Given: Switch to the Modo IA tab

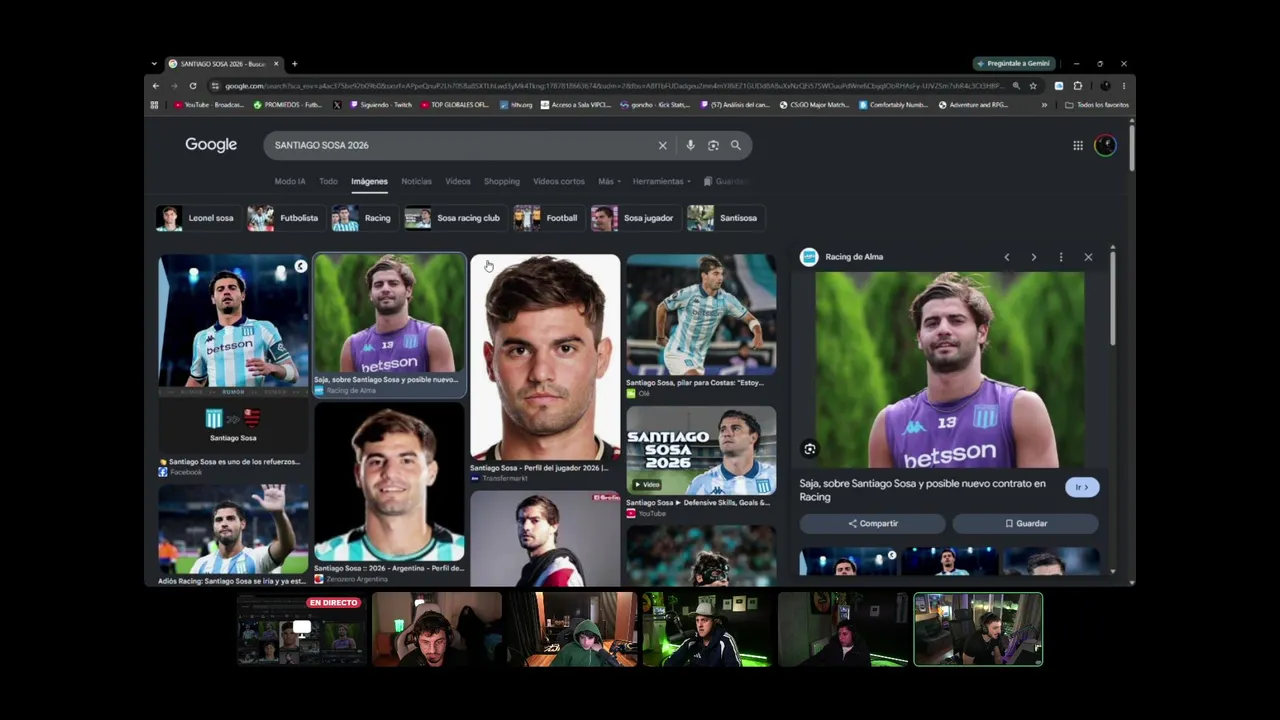Looking at the screenshot, I should (x=290, y=181).
